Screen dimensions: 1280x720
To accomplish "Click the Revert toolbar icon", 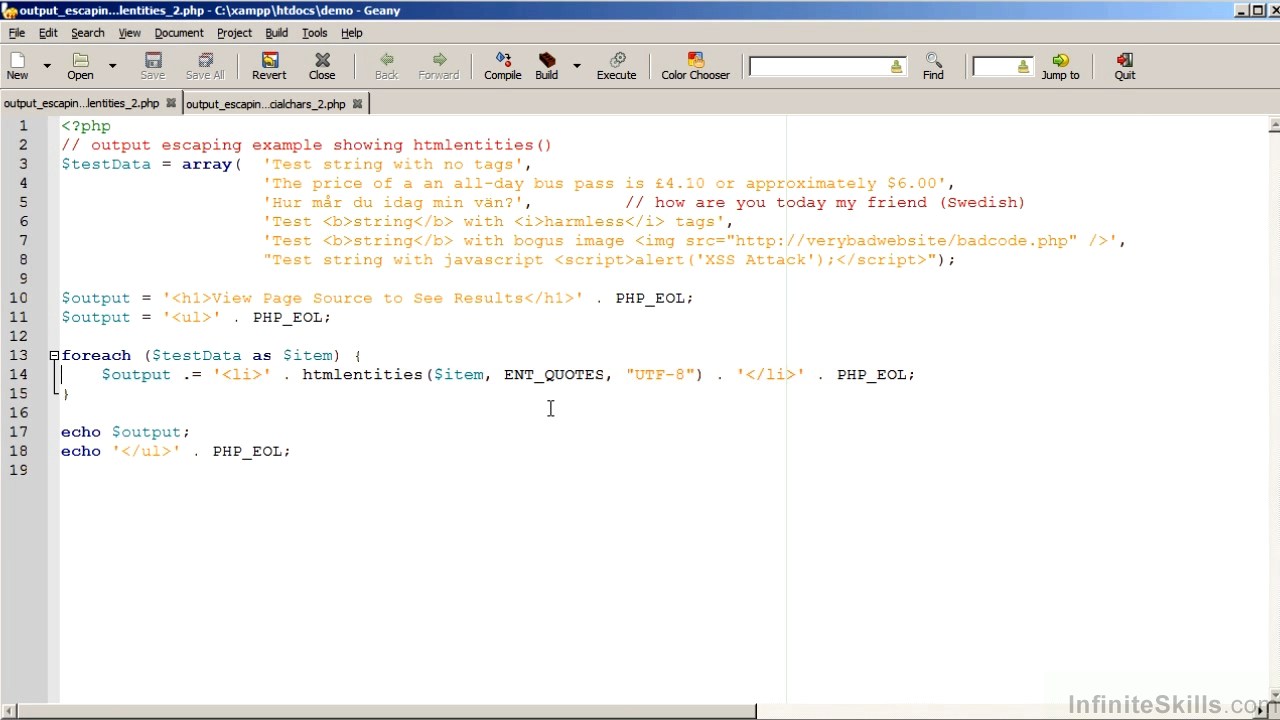I will [269, 66].
